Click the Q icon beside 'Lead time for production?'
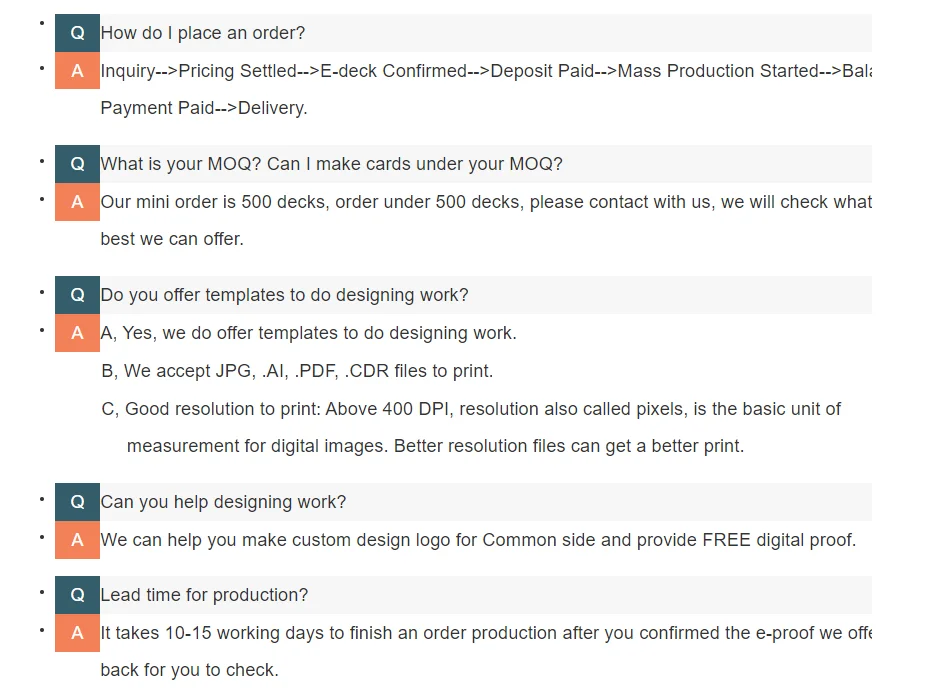The height and width of the screenshot is (696, 946). (77, 595)
